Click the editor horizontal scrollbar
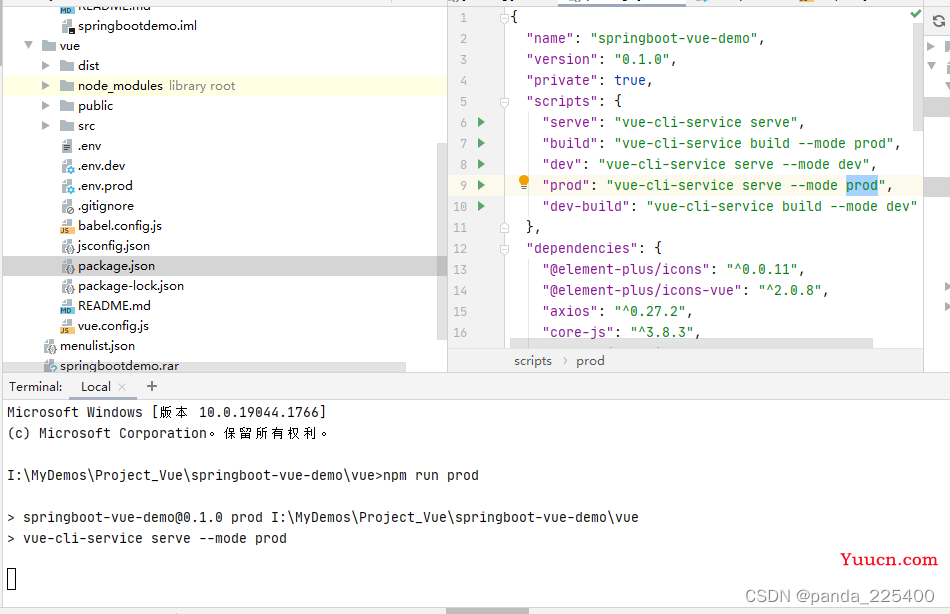The width and height of the screenshot is (950, 614). 691,343
